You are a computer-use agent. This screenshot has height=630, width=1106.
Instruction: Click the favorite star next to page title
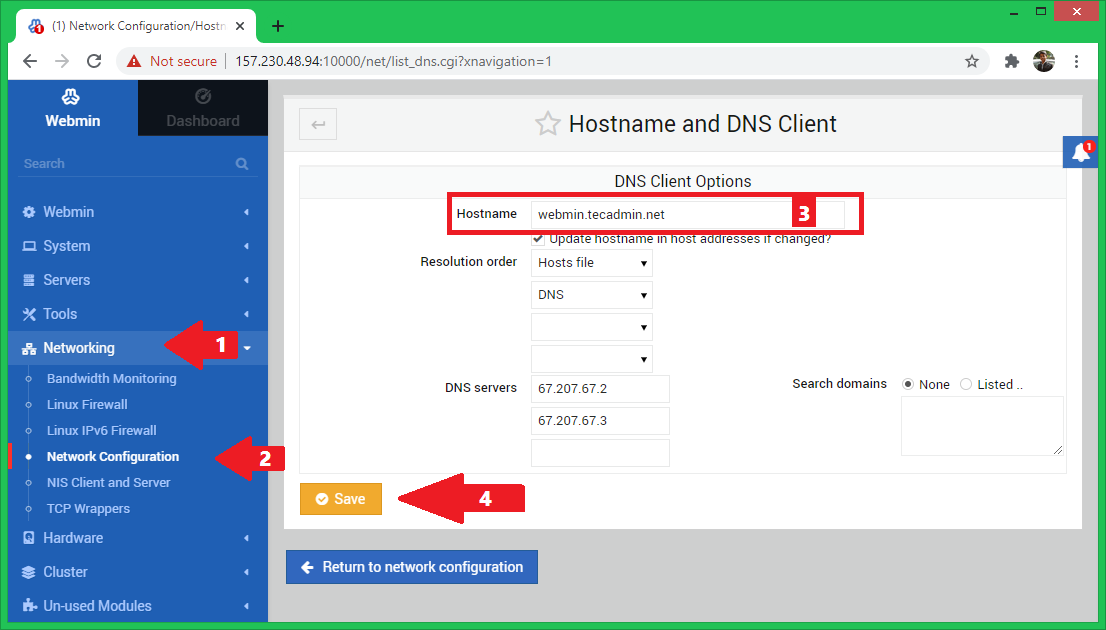[x=547, y=124]
